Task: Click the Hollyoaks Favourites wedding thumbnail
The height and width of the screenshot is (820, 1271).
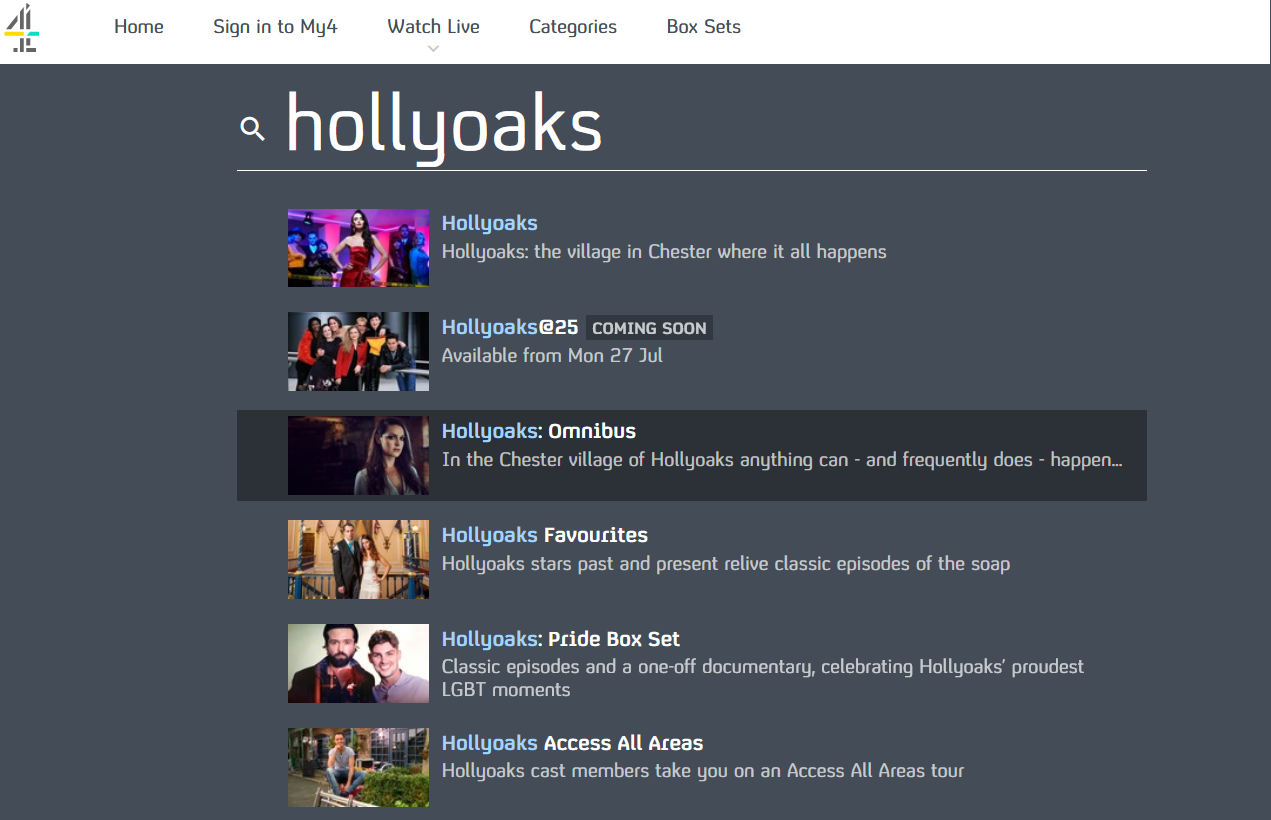Action: [x=358, y=559]
